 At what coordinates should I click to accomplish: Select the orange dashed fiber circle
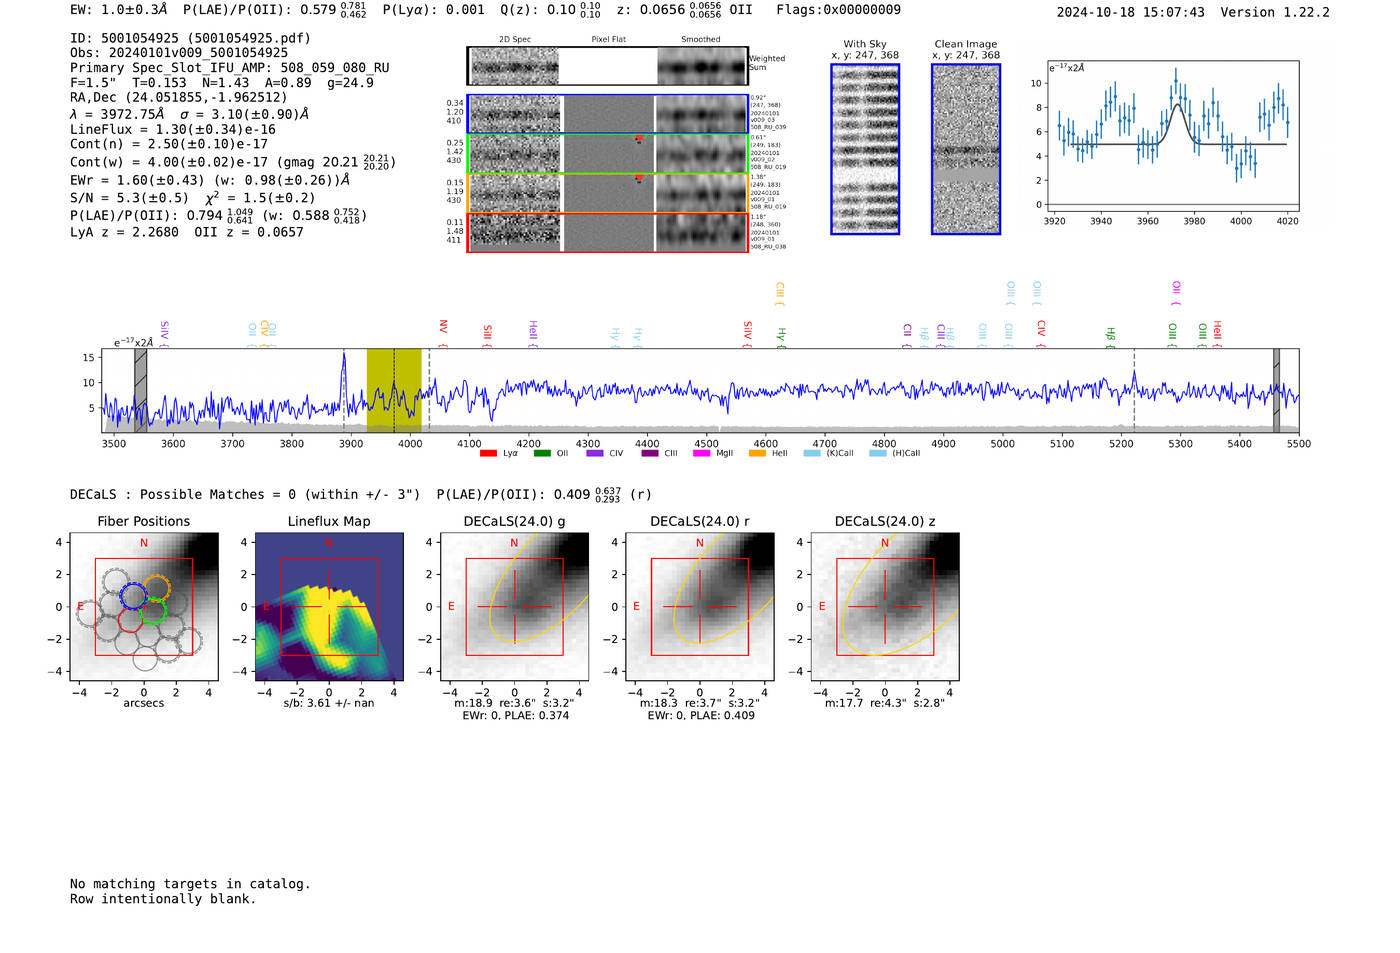pos(156,588)
